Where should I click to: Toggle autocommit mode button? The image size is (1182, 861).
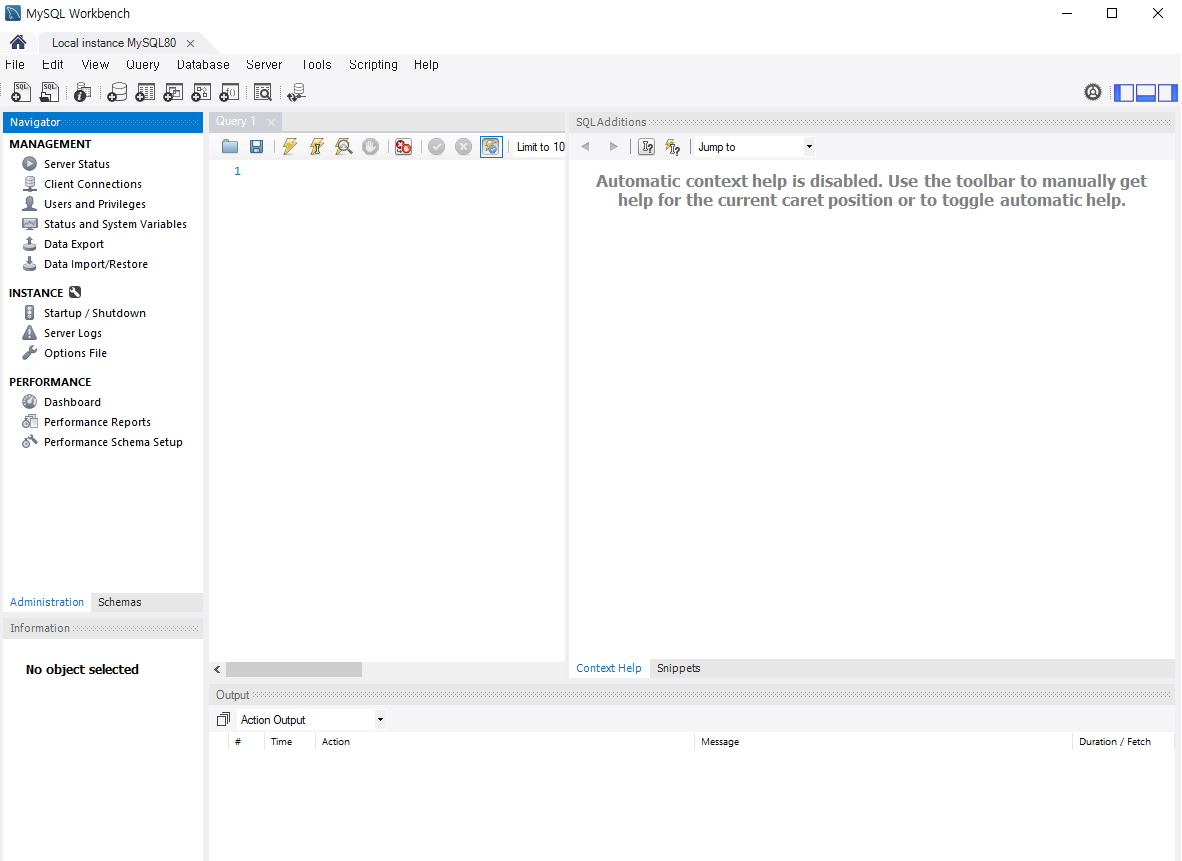point(491,146)
